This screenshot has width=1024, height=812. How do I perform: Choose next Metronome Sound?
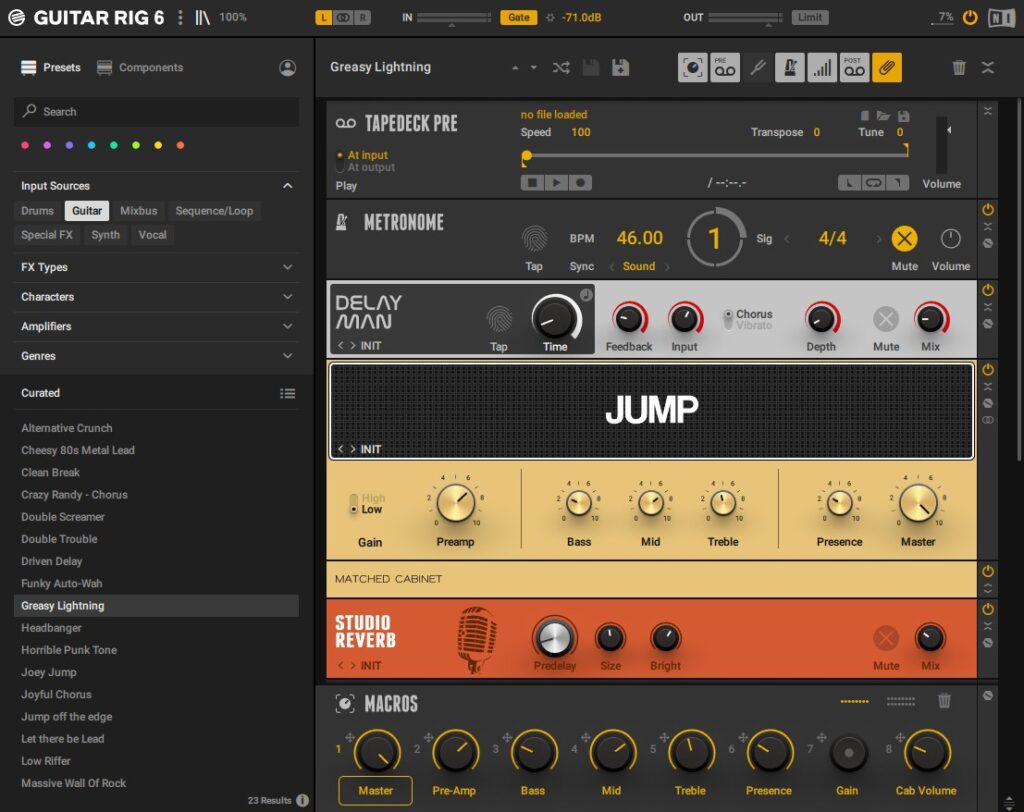(x=667, y=267)
